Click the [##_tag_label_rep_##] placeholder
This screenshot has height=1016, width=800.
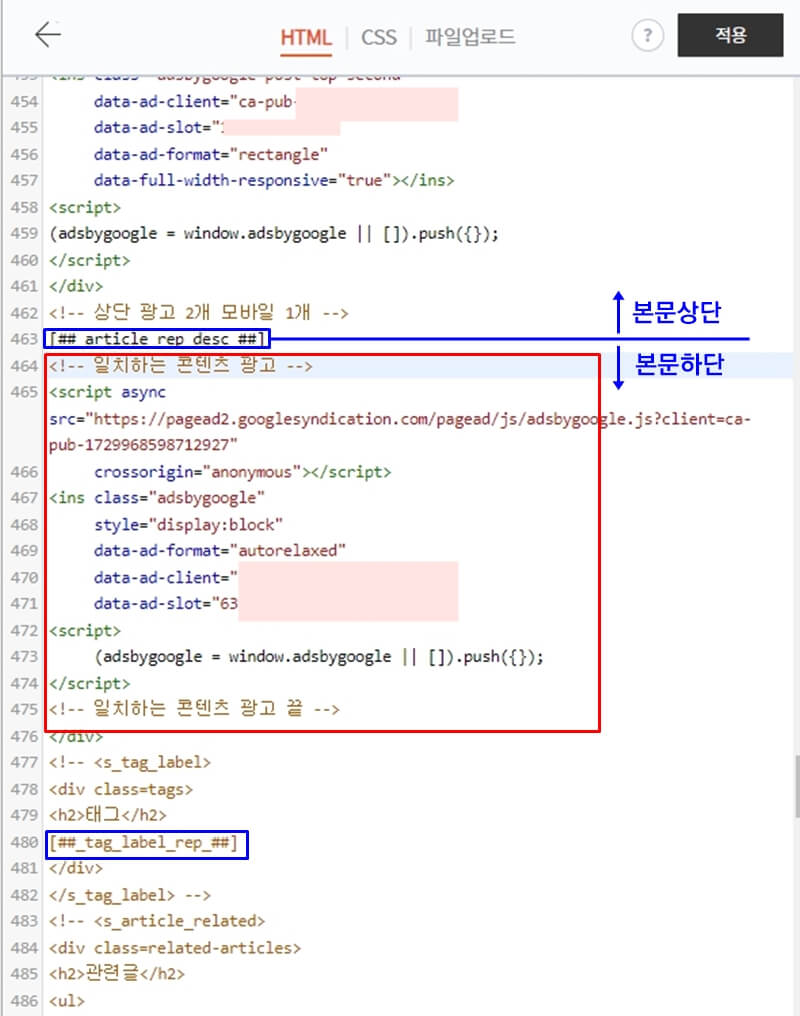click(144, 843)
